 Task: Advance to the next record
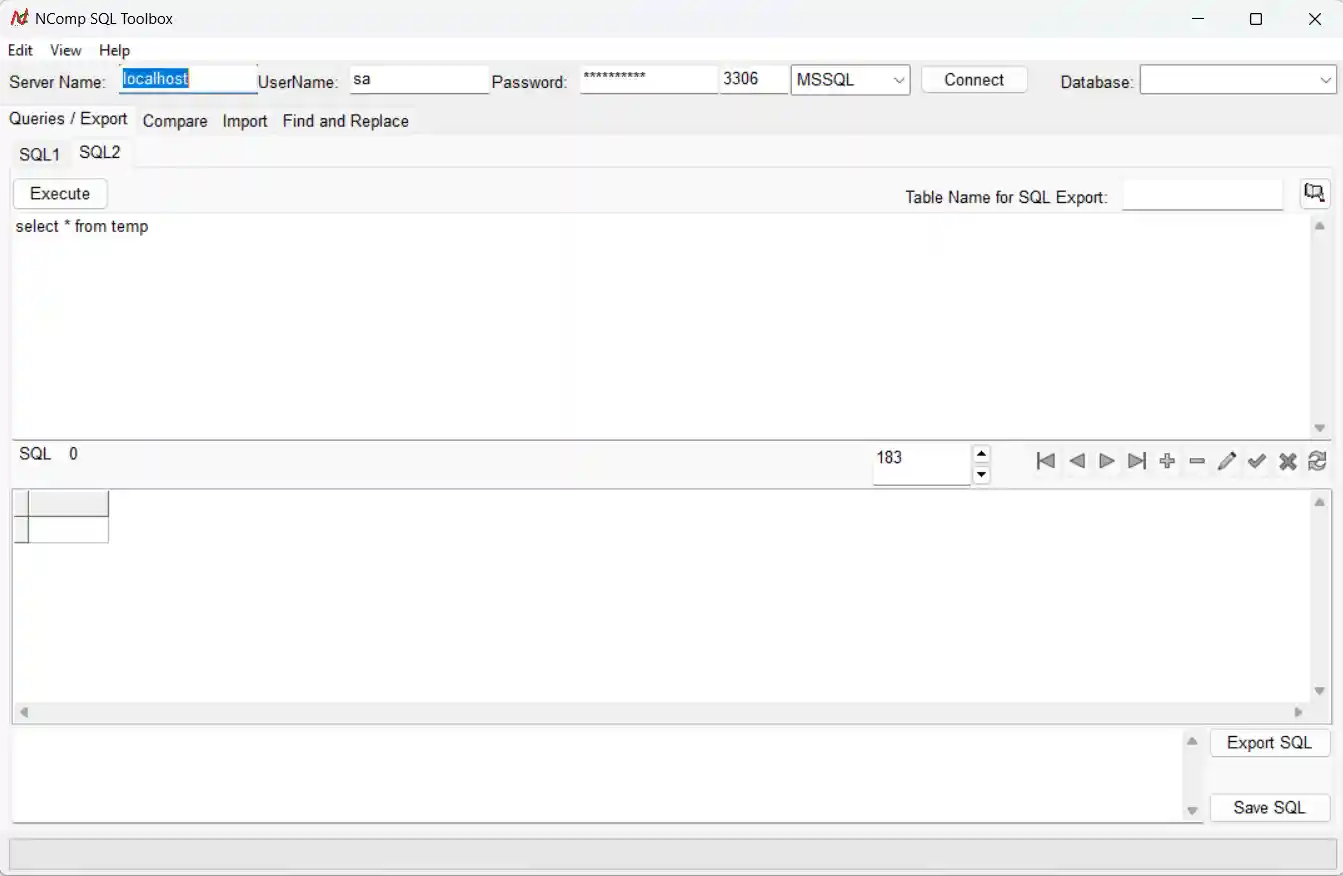pyautogui.click(x=1107, y=461)
